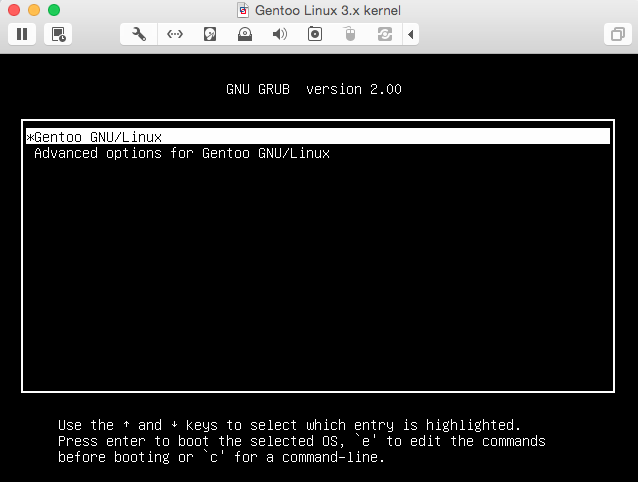
Task: Open virtual machine settings wrench
Action: coord(139,34)
